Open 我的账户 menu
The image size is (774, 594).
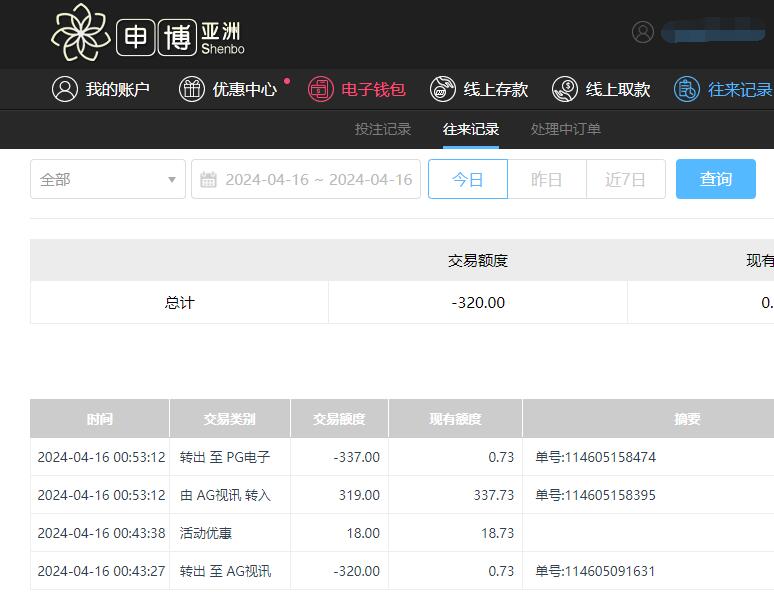(101, 89)
